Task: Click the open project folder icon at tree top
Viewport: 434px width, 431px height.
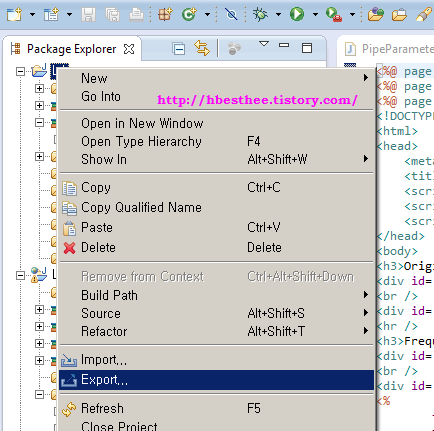Action: (39, 71)
